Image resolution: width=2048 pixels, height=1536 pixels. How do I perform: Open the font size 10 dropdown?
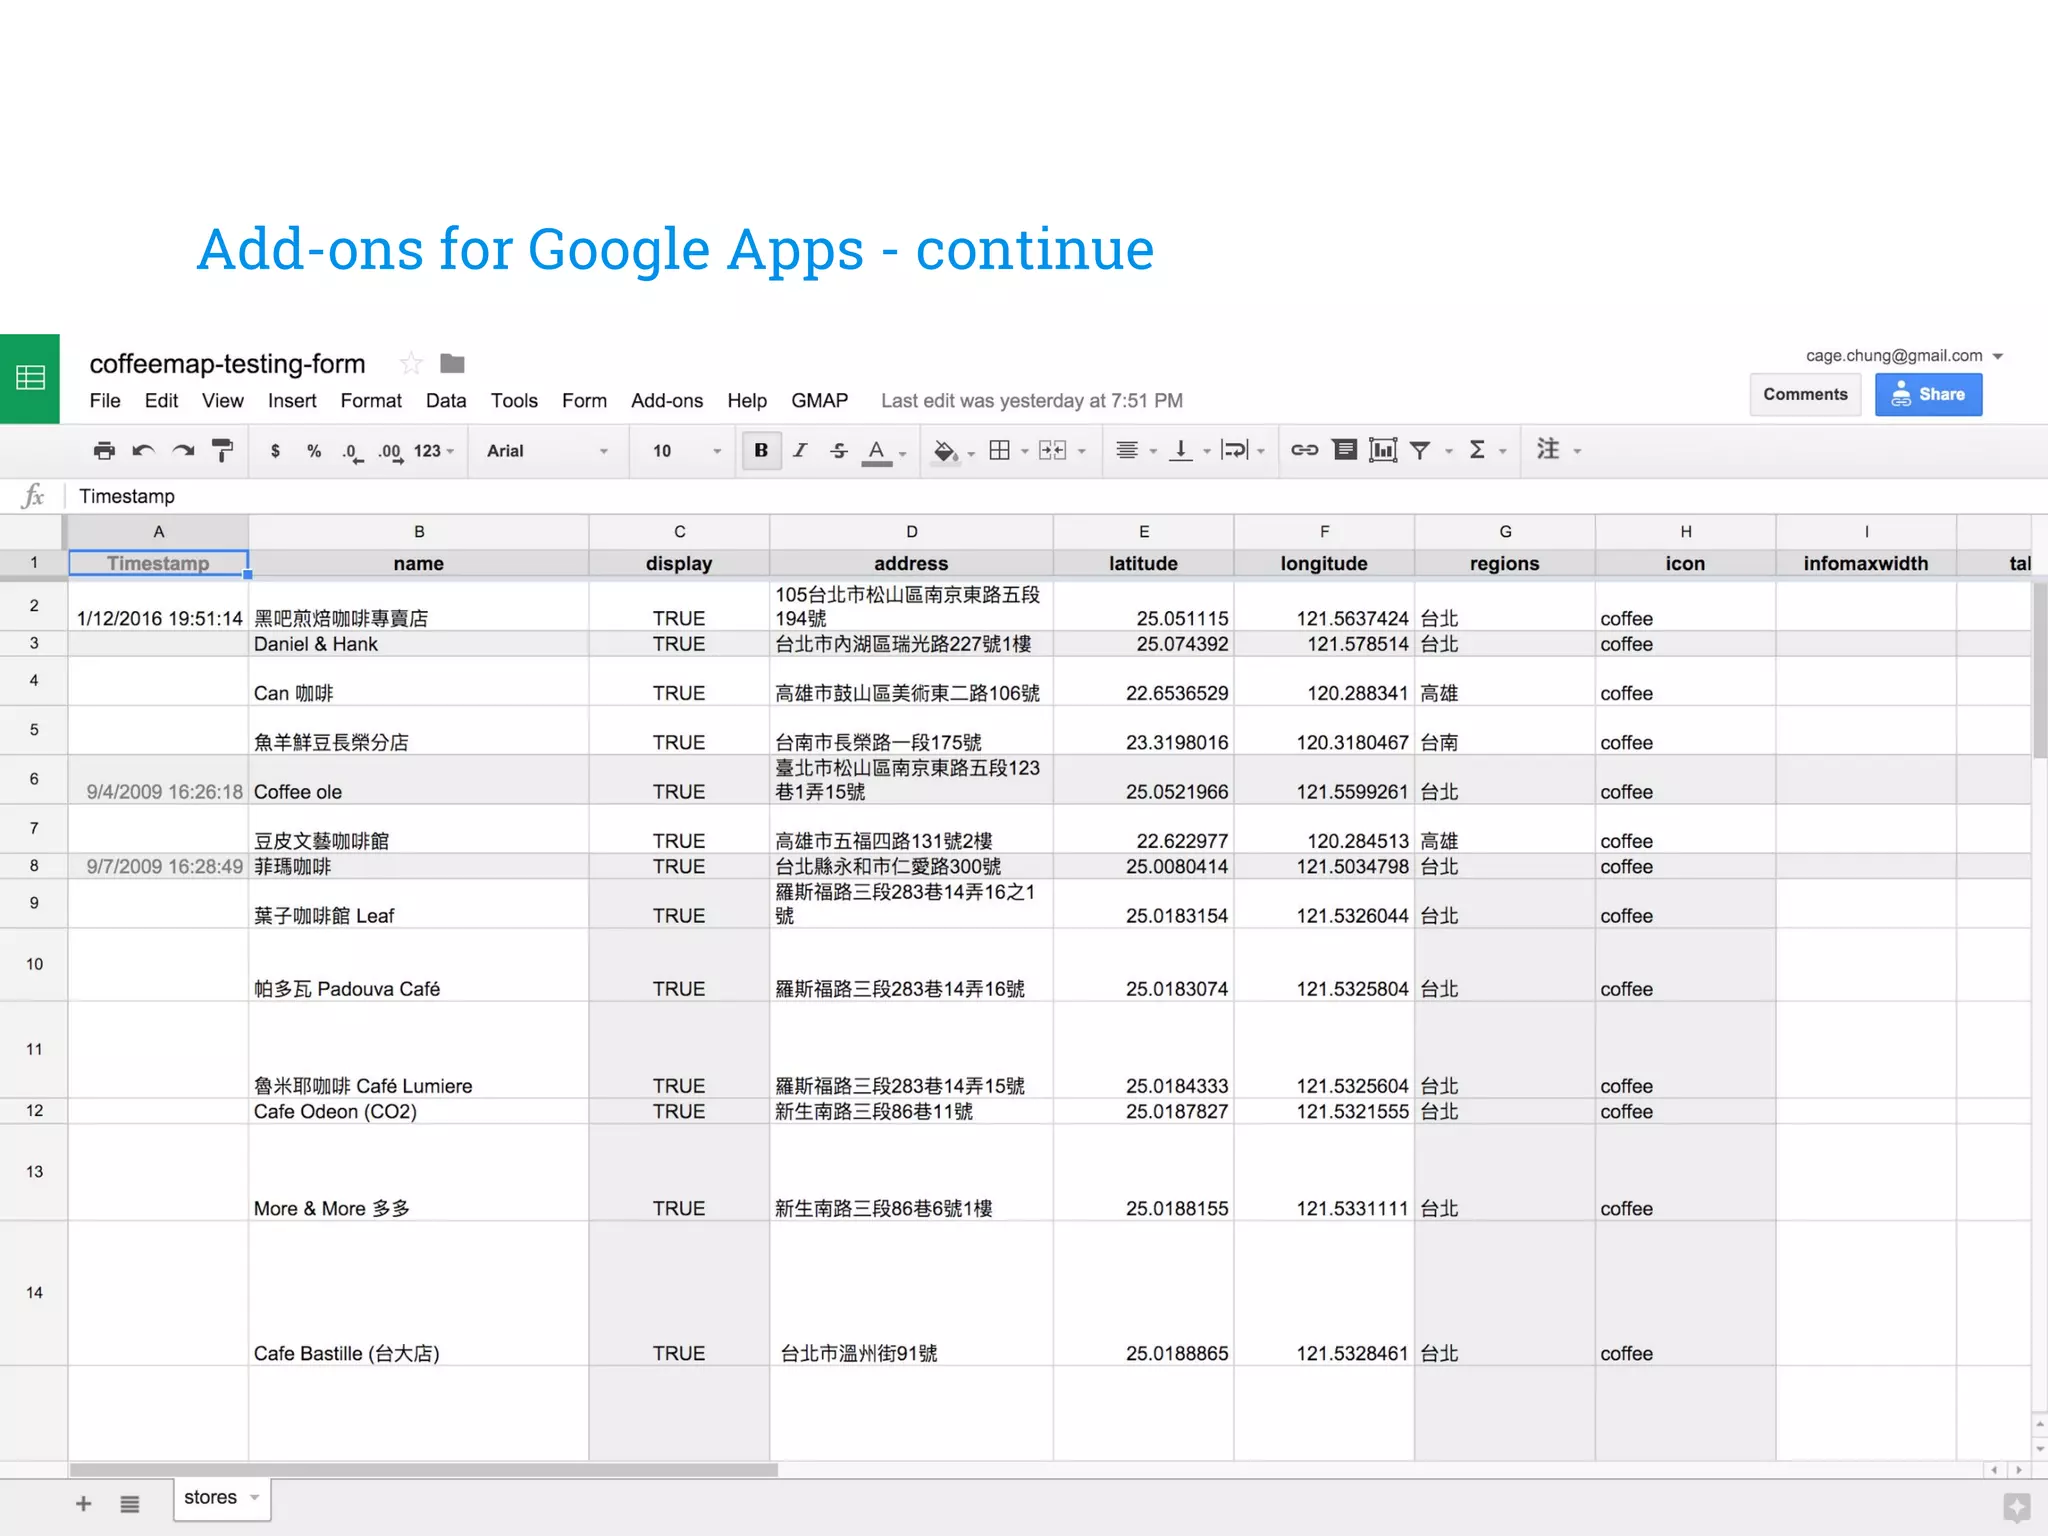tap(687, 451)
